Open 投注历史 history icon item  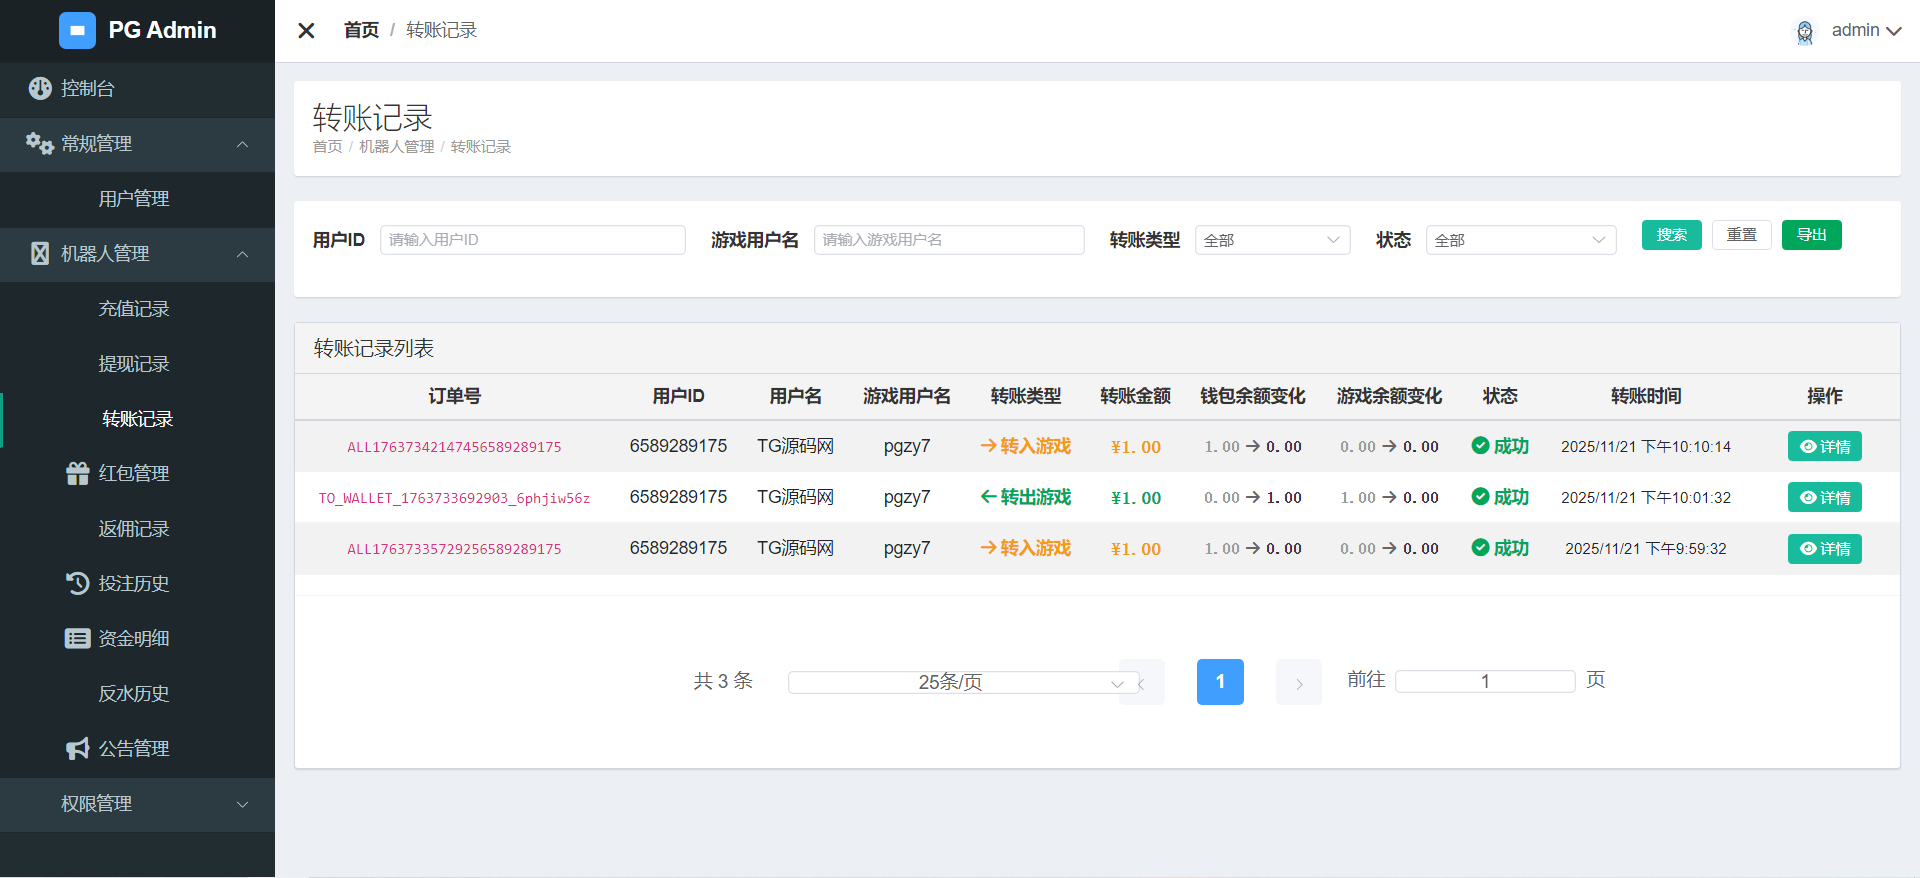pos(78,583)
